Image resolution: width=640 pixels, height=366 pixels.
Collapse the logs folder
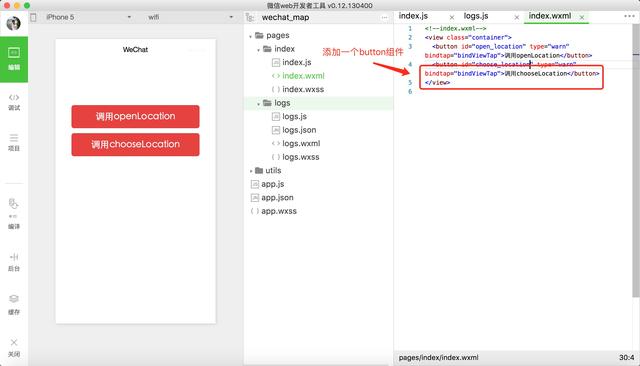[258, 104]
